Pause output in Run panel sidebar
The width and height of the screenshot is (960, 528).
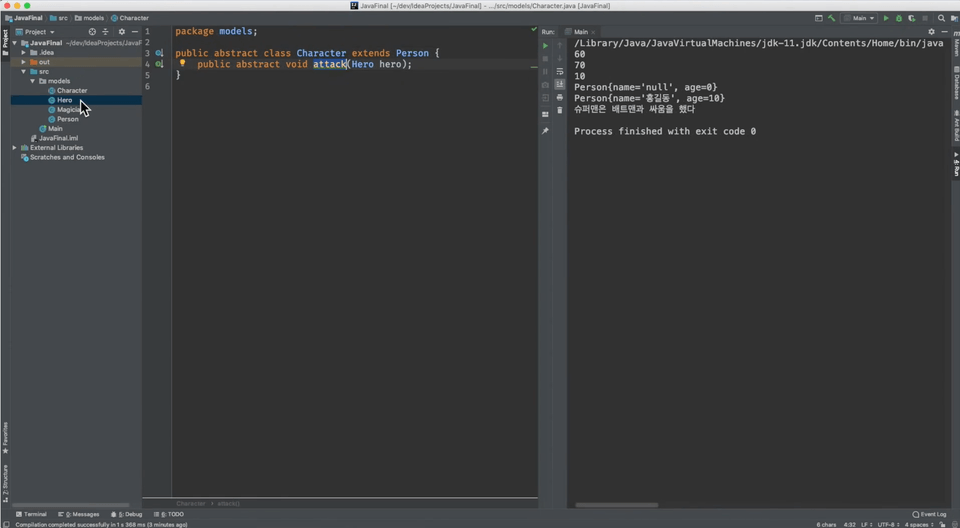(x=545, y=72)
